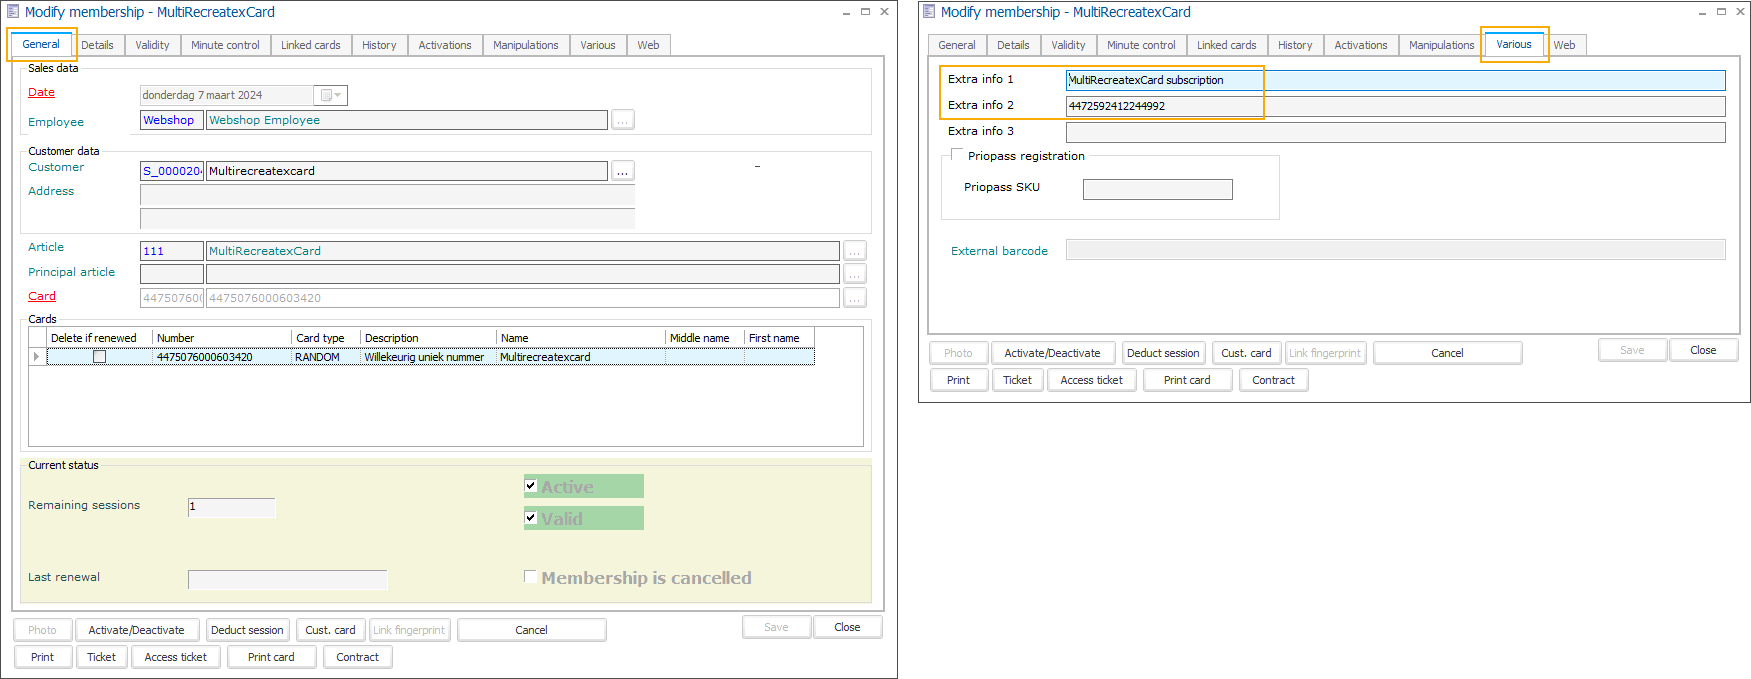The height and width of the screenshot is (679, 1751).
Task: Click the left window's title bar icon
Action: 13,12
